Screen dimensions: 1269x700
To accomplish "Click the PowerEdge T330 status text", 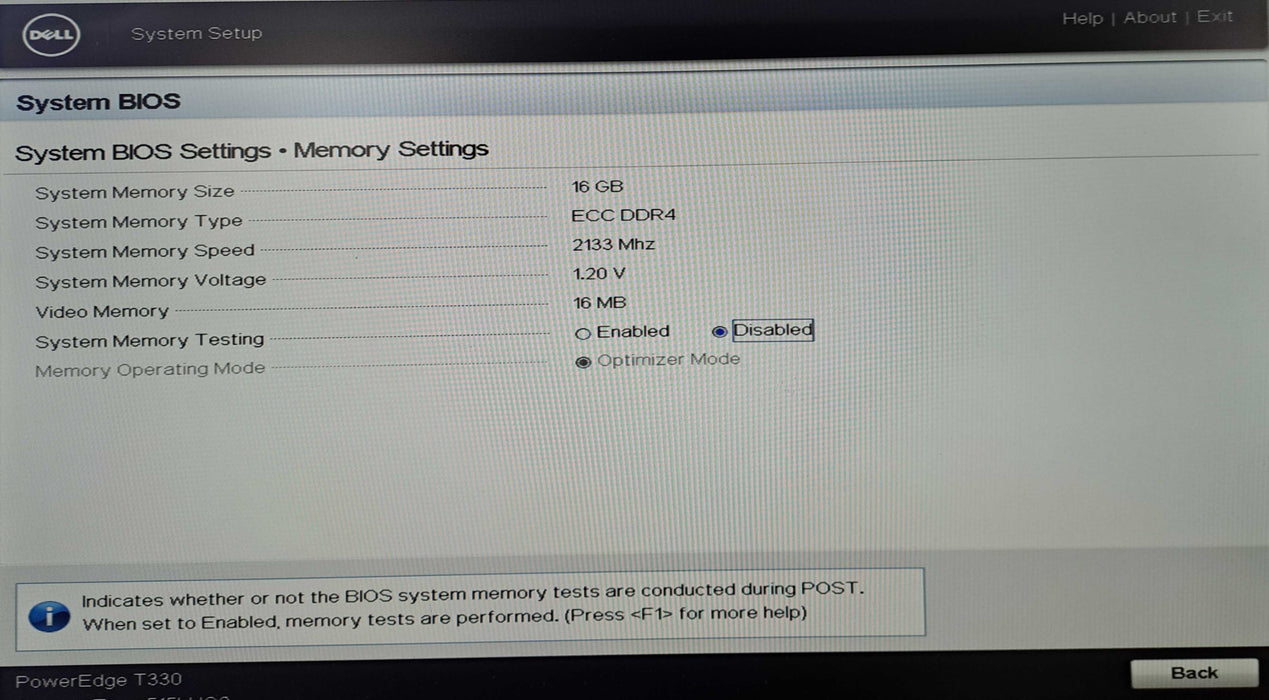I will coord(98,679).
